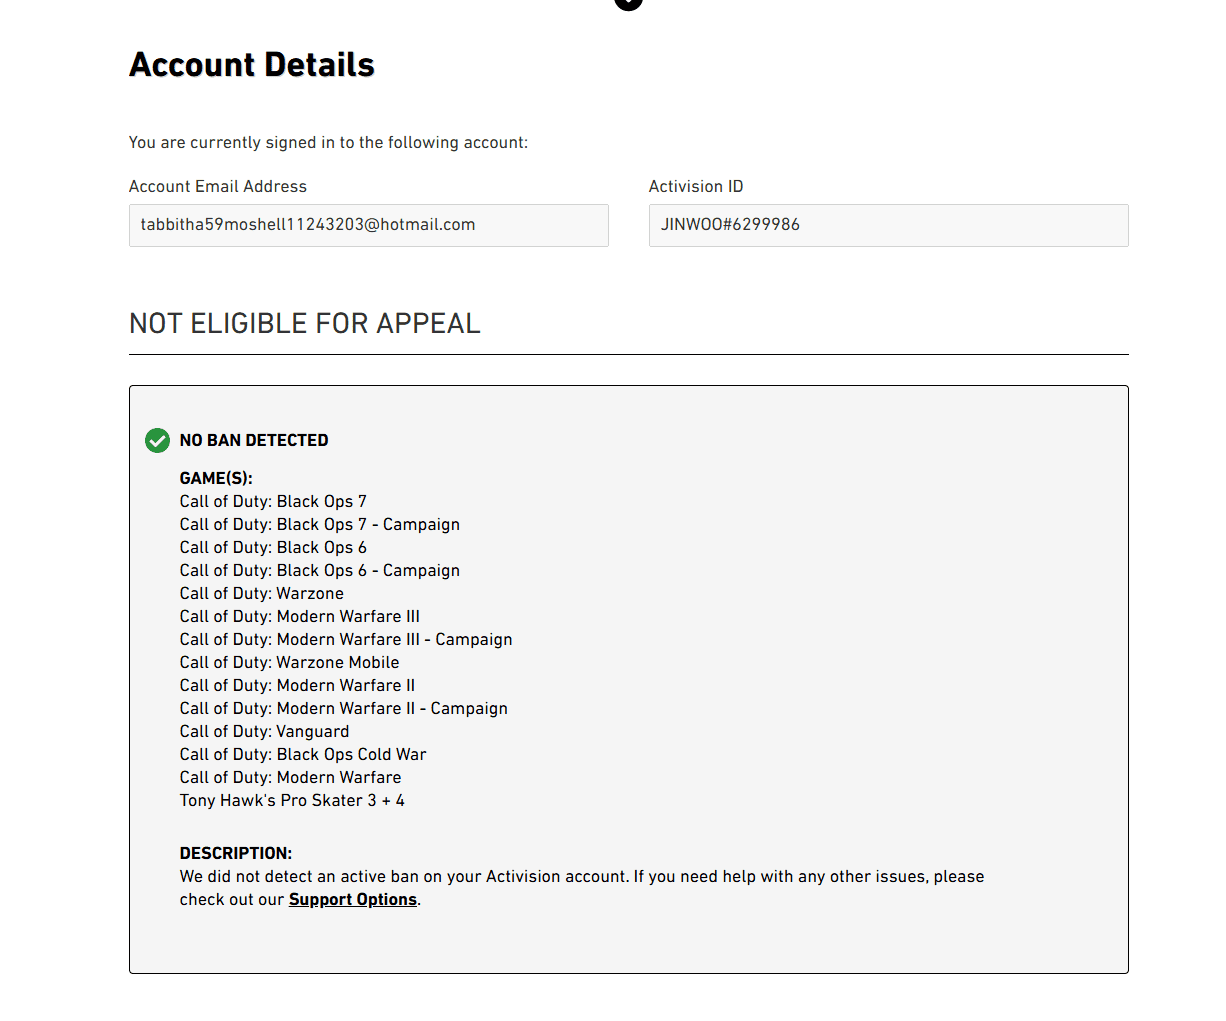Image resolution: width=1226 pixels, height=1021 pixels.
Task: Click the green checkmark status icon
Action: click(157, 440)
